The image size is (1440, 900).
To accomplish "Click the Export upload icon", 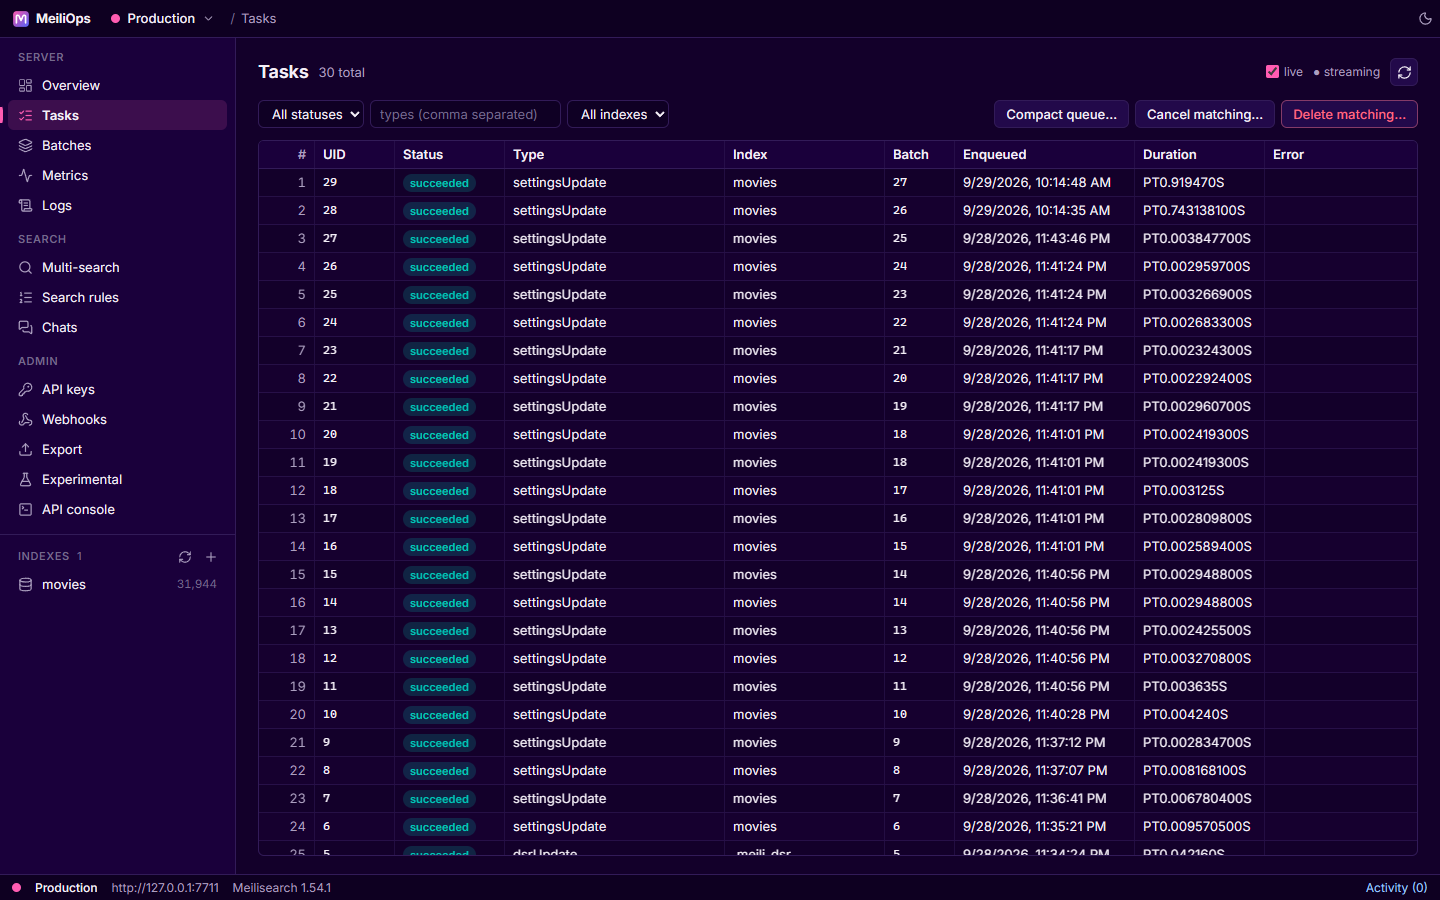I will click(x=26, y=450).
